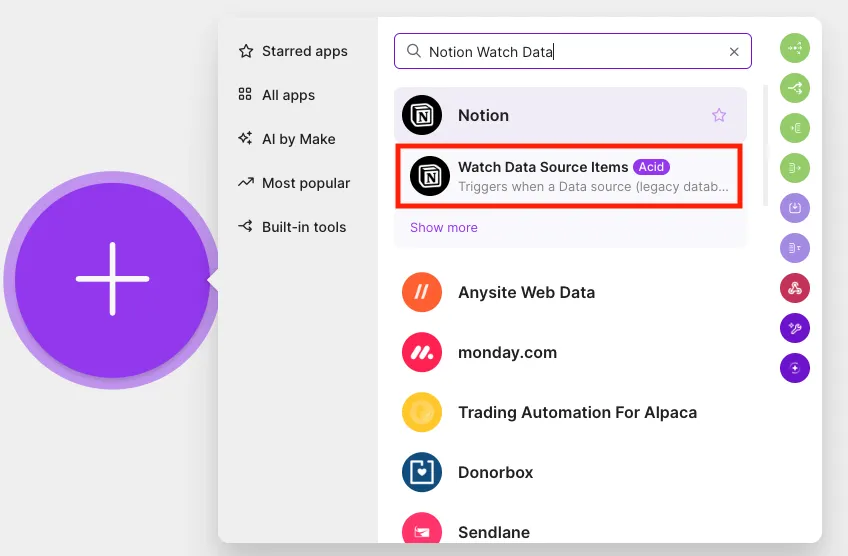Click the large purple plus module button
848x556 pixels.
pos(112,280)
